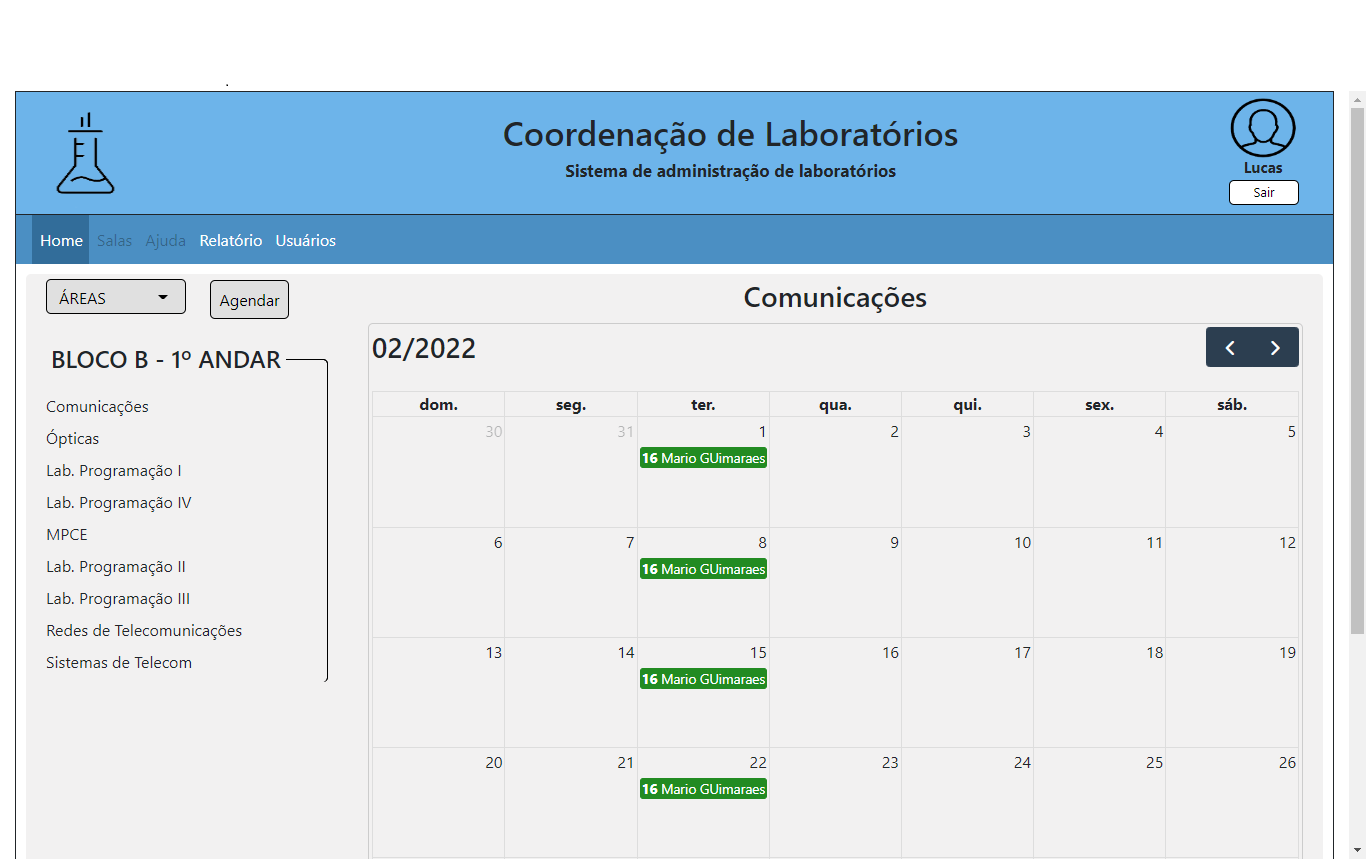Viewport: 1366px width, 864px height.
Task: Click the February 15 Mario GUimaraes event
Action: [703, 678]
